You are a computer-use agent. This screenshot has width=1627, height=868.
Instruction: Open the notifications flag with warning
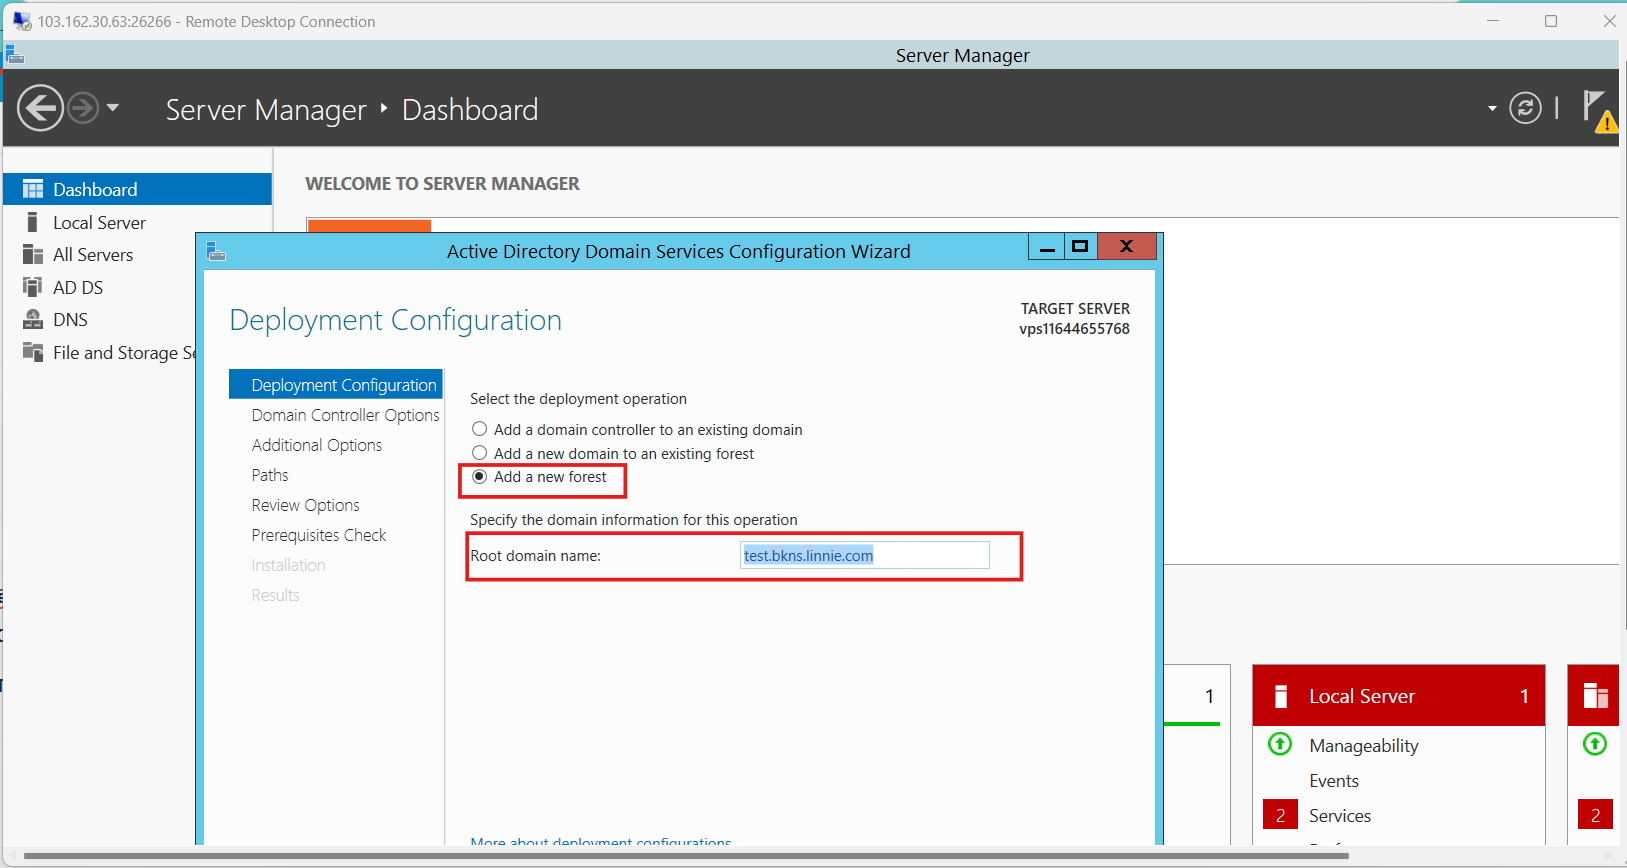1597,109
